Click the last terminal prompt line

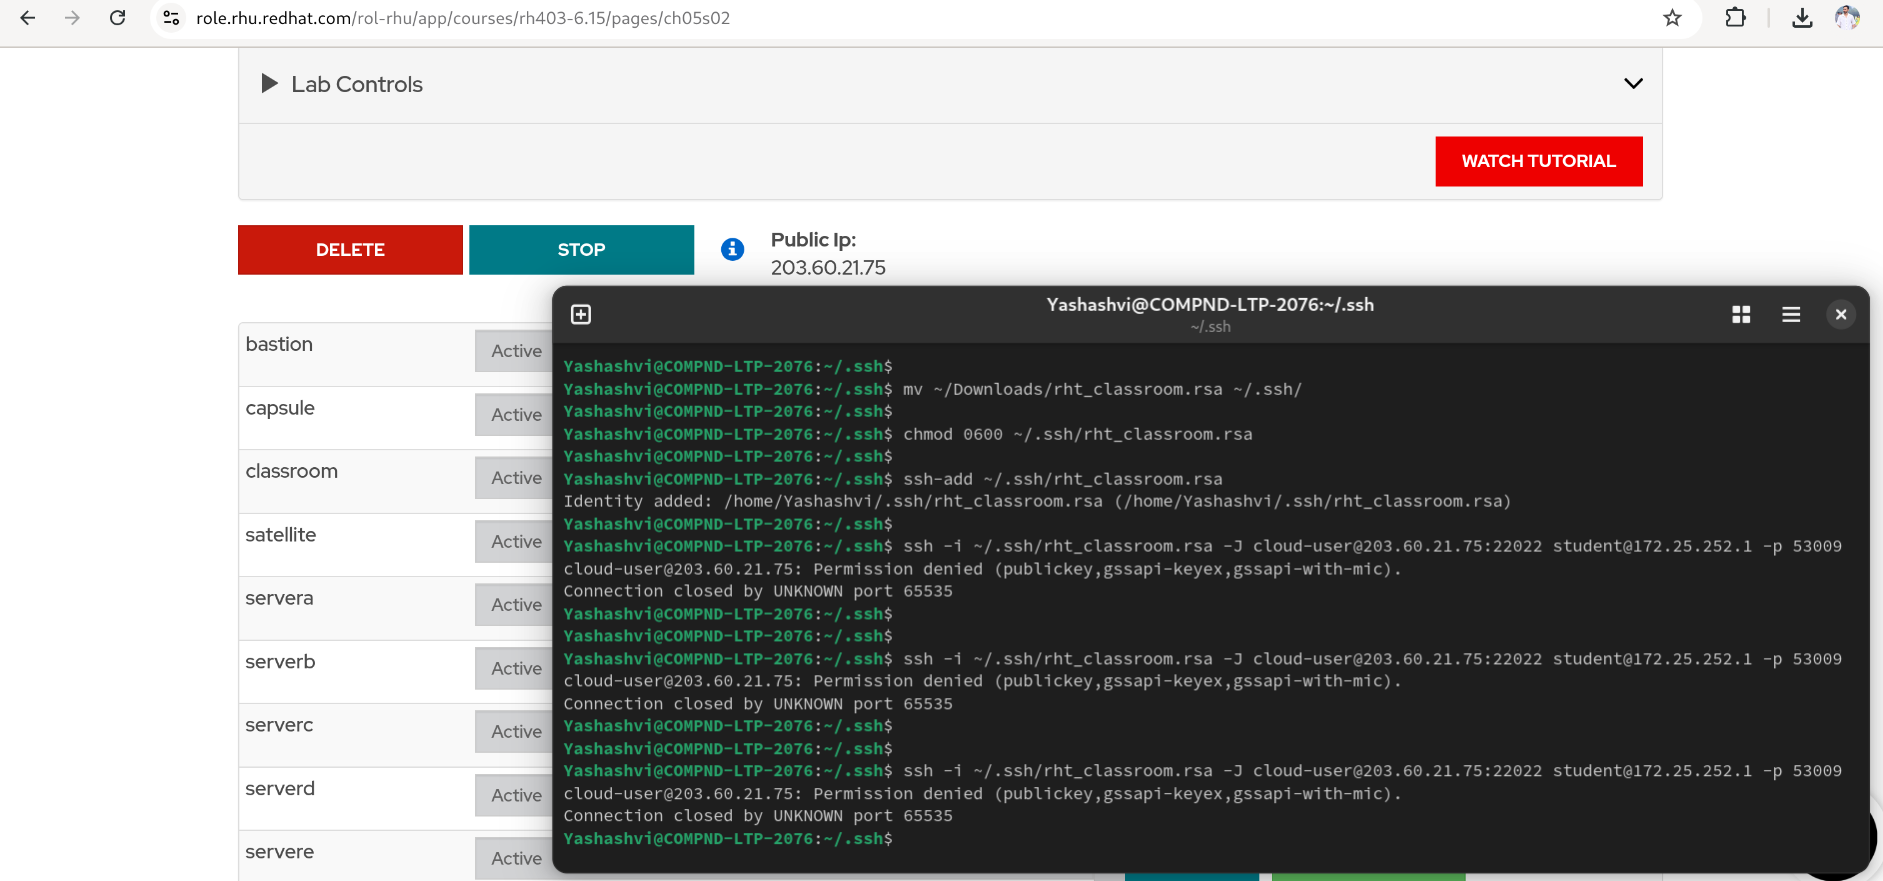(728, 839)
